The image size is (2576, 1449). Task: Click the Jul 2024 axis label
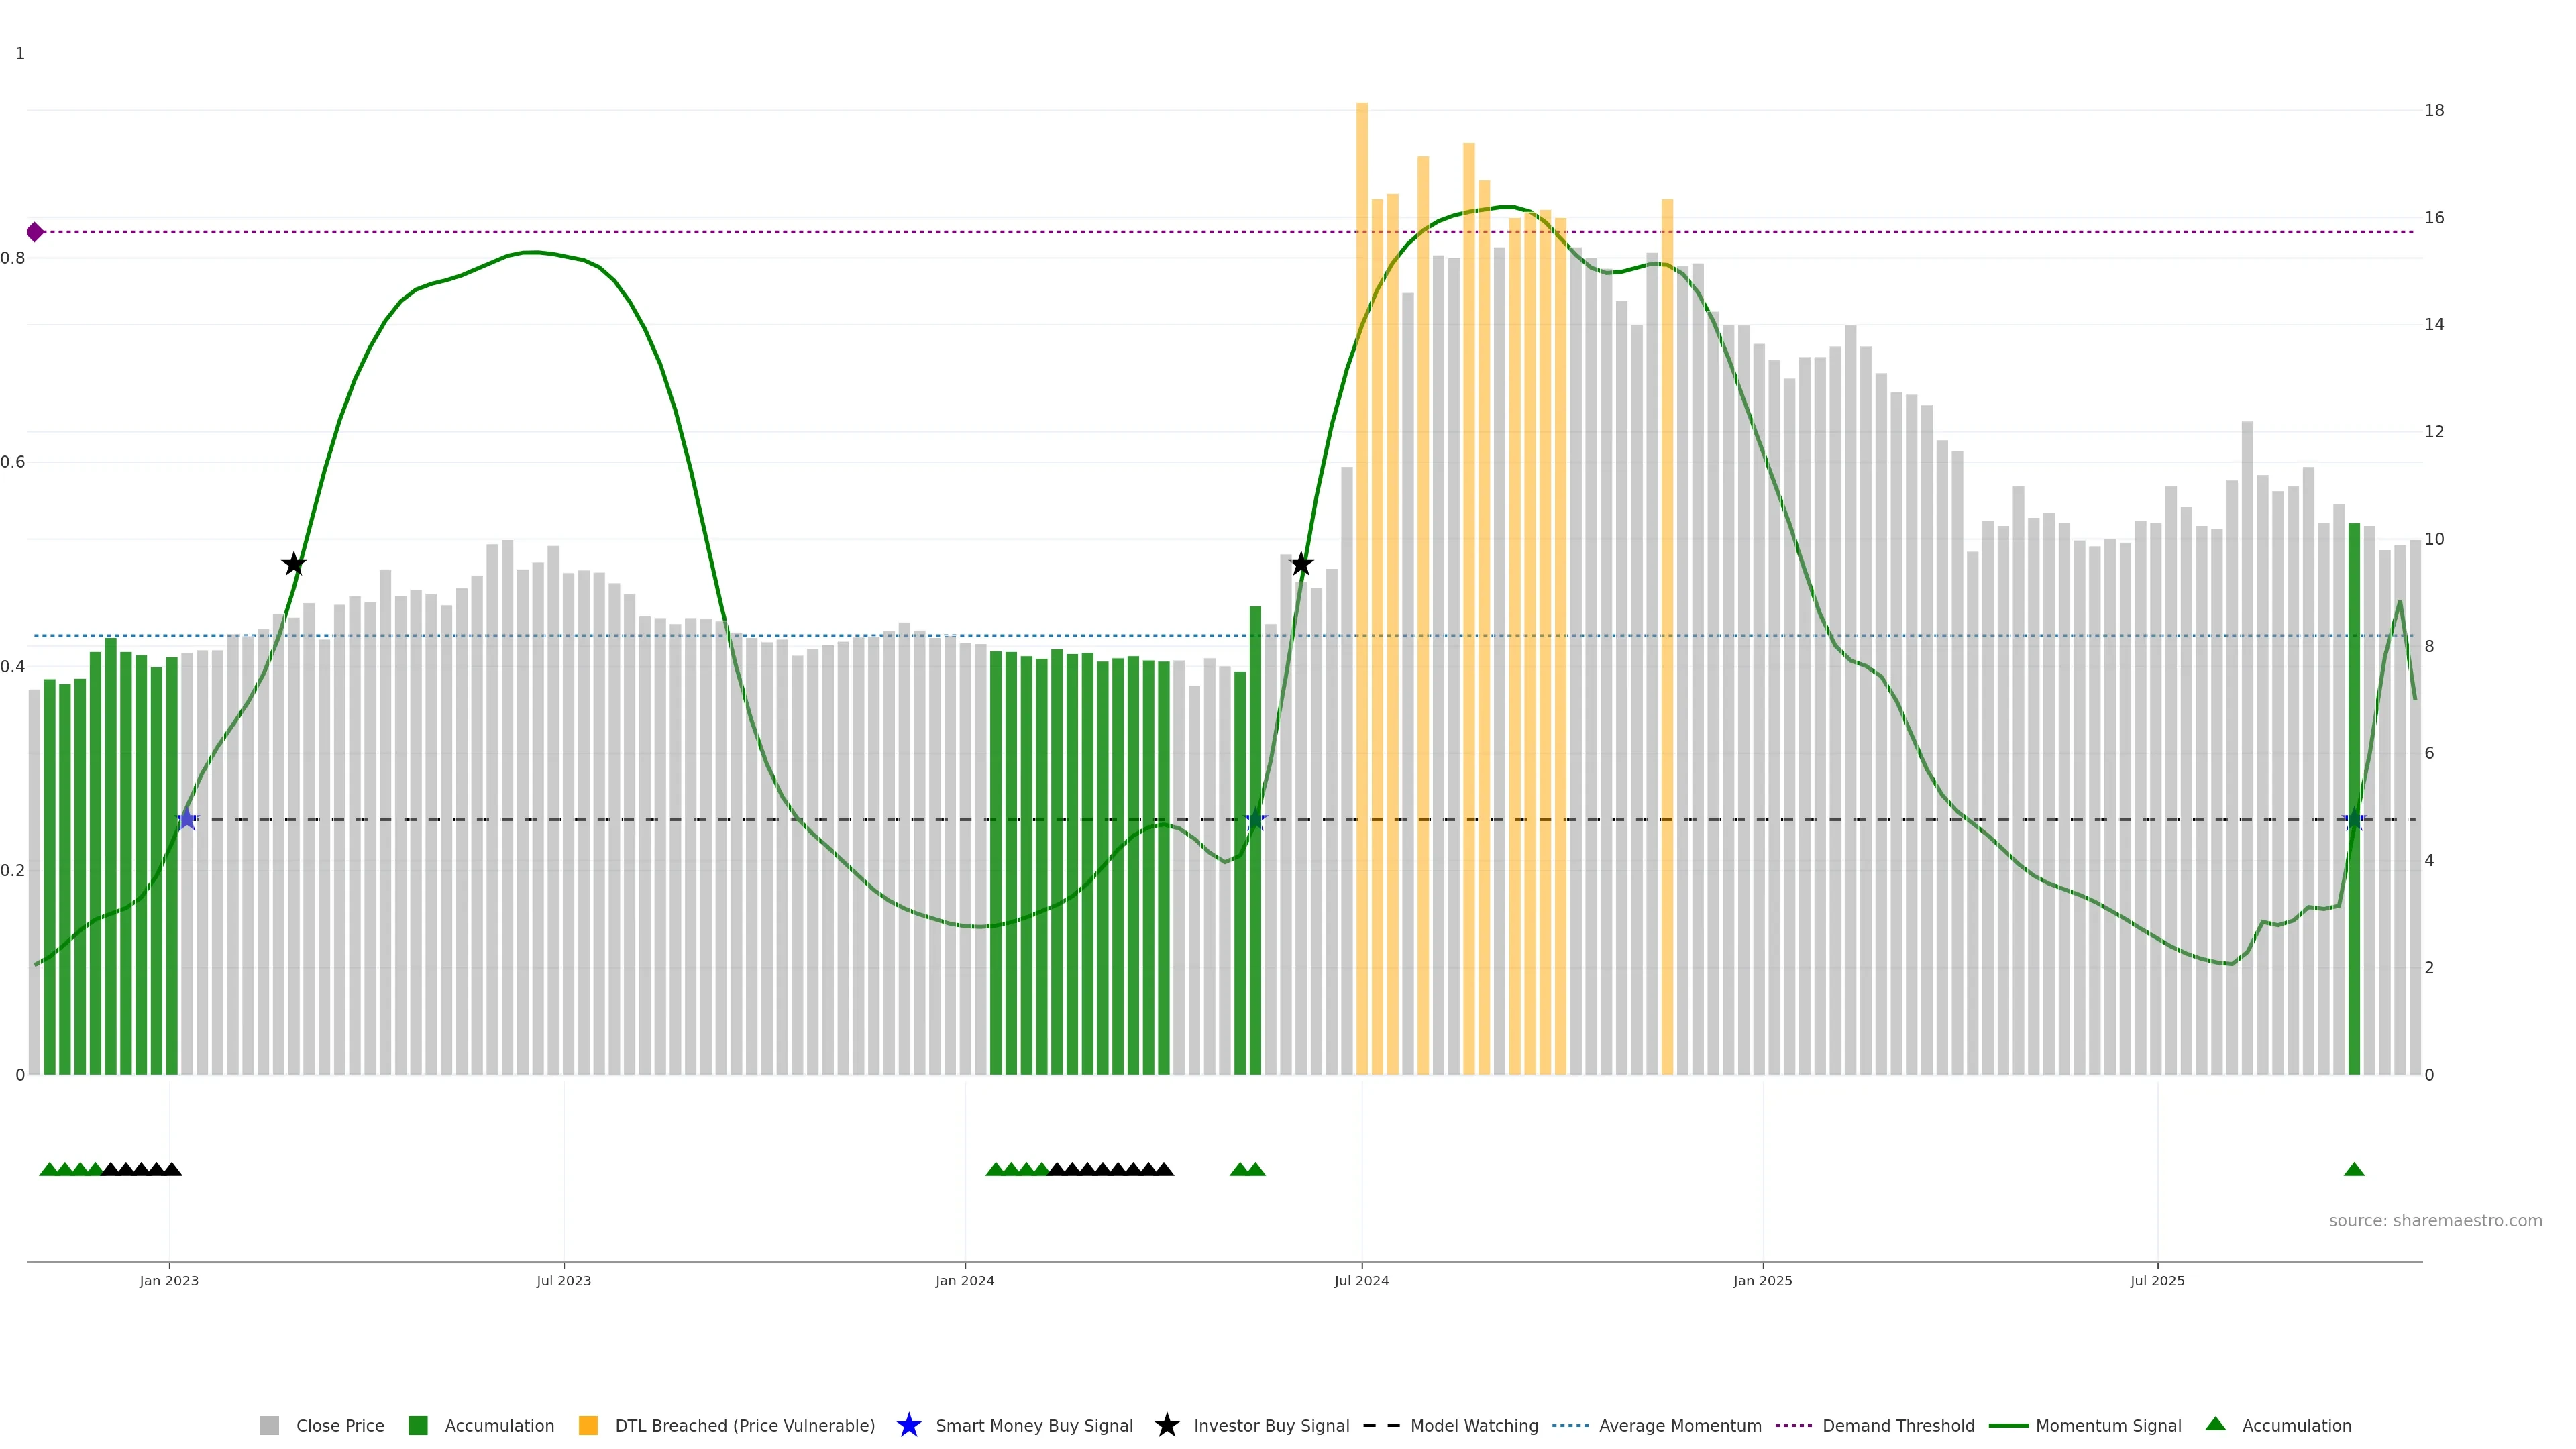click(x=1361, y=1280)
